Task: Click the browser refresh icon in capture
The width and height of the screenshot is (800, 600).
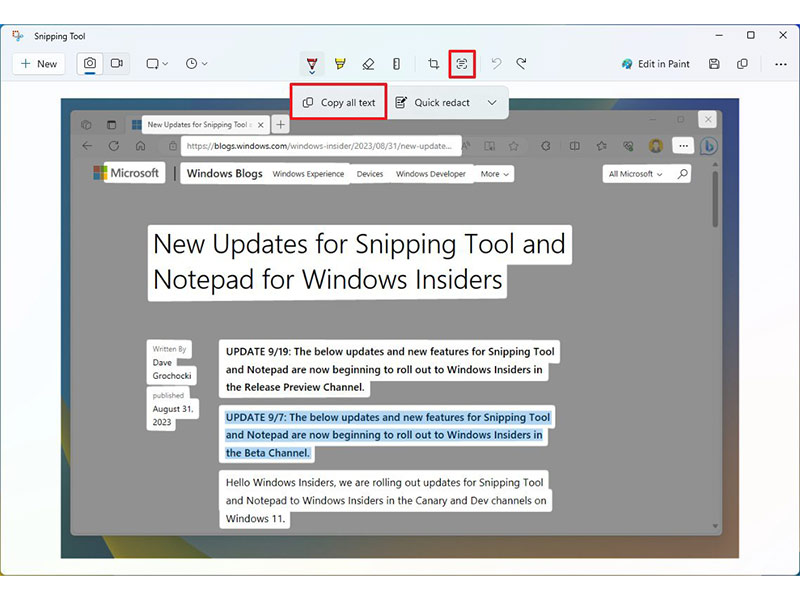Action: pyautogui.click(x=114, y=146)
